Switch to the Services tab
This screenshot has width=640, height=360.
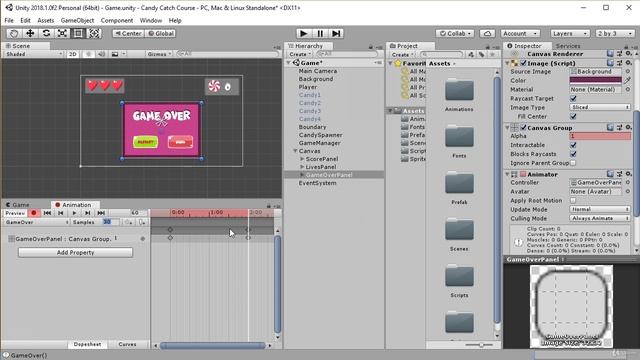[x=568, y=46]
